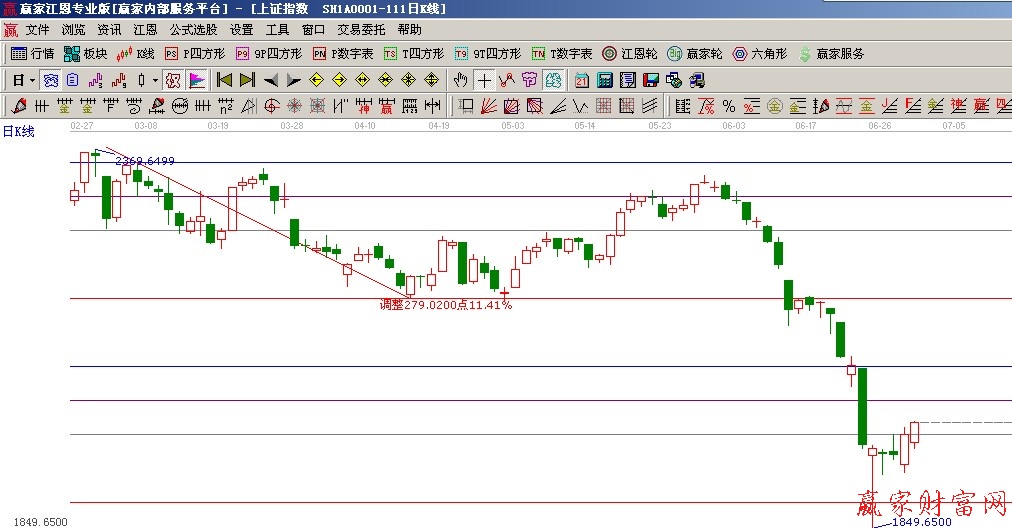Toggle the crosshair cursor button
Image resolution: width=1012 pixels, height=528 pixels.
484,80
